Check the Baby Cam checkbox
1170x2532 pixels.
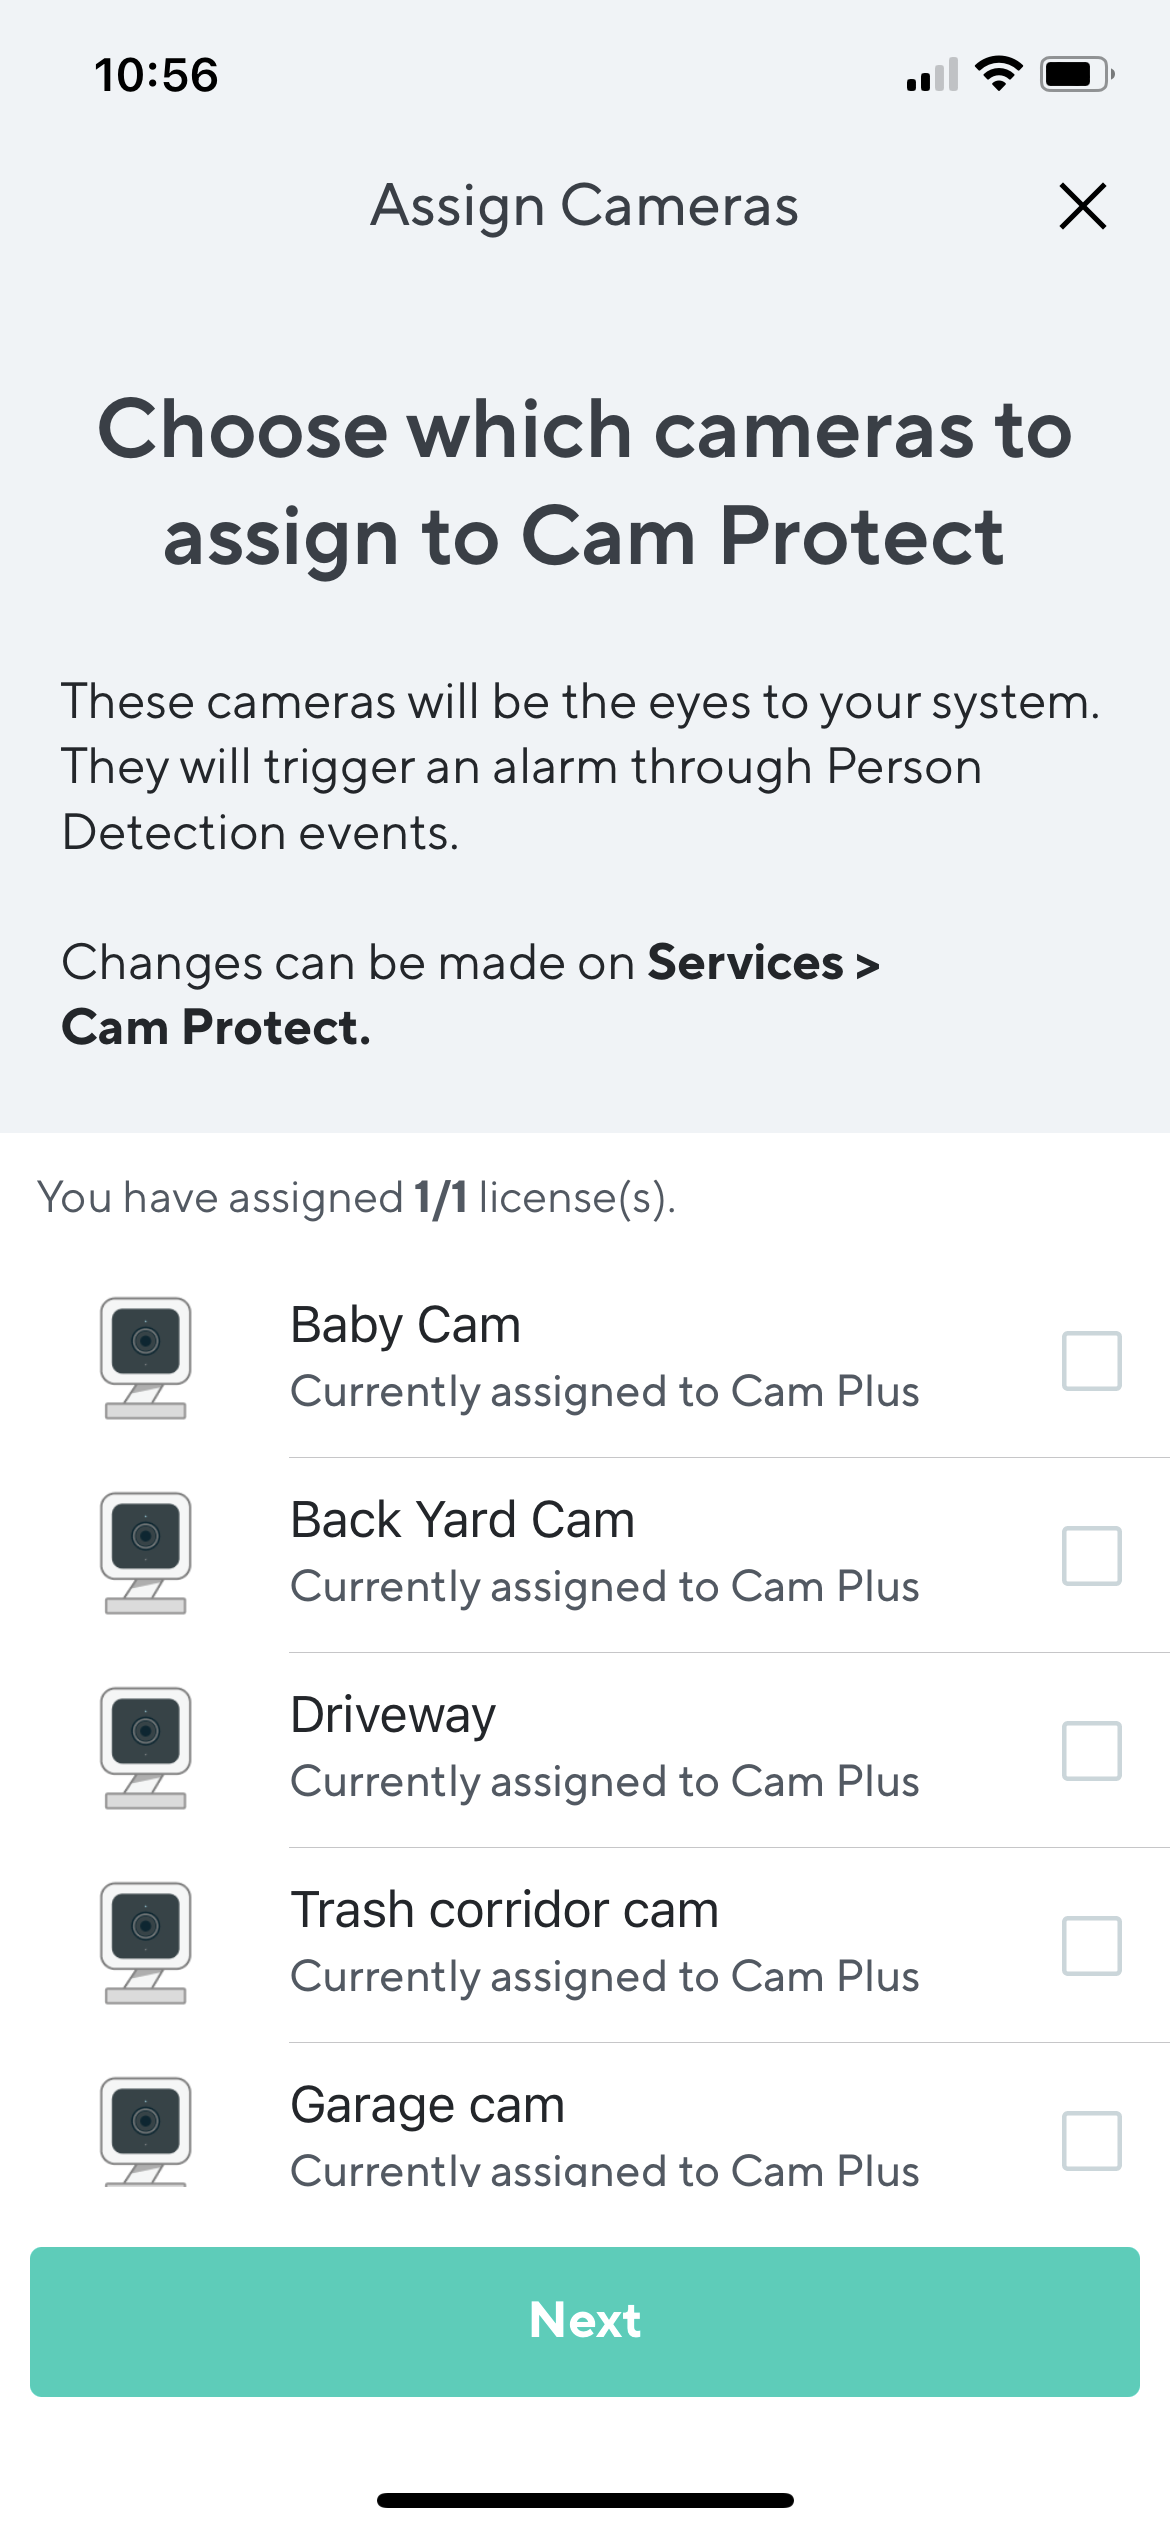1091,1360
